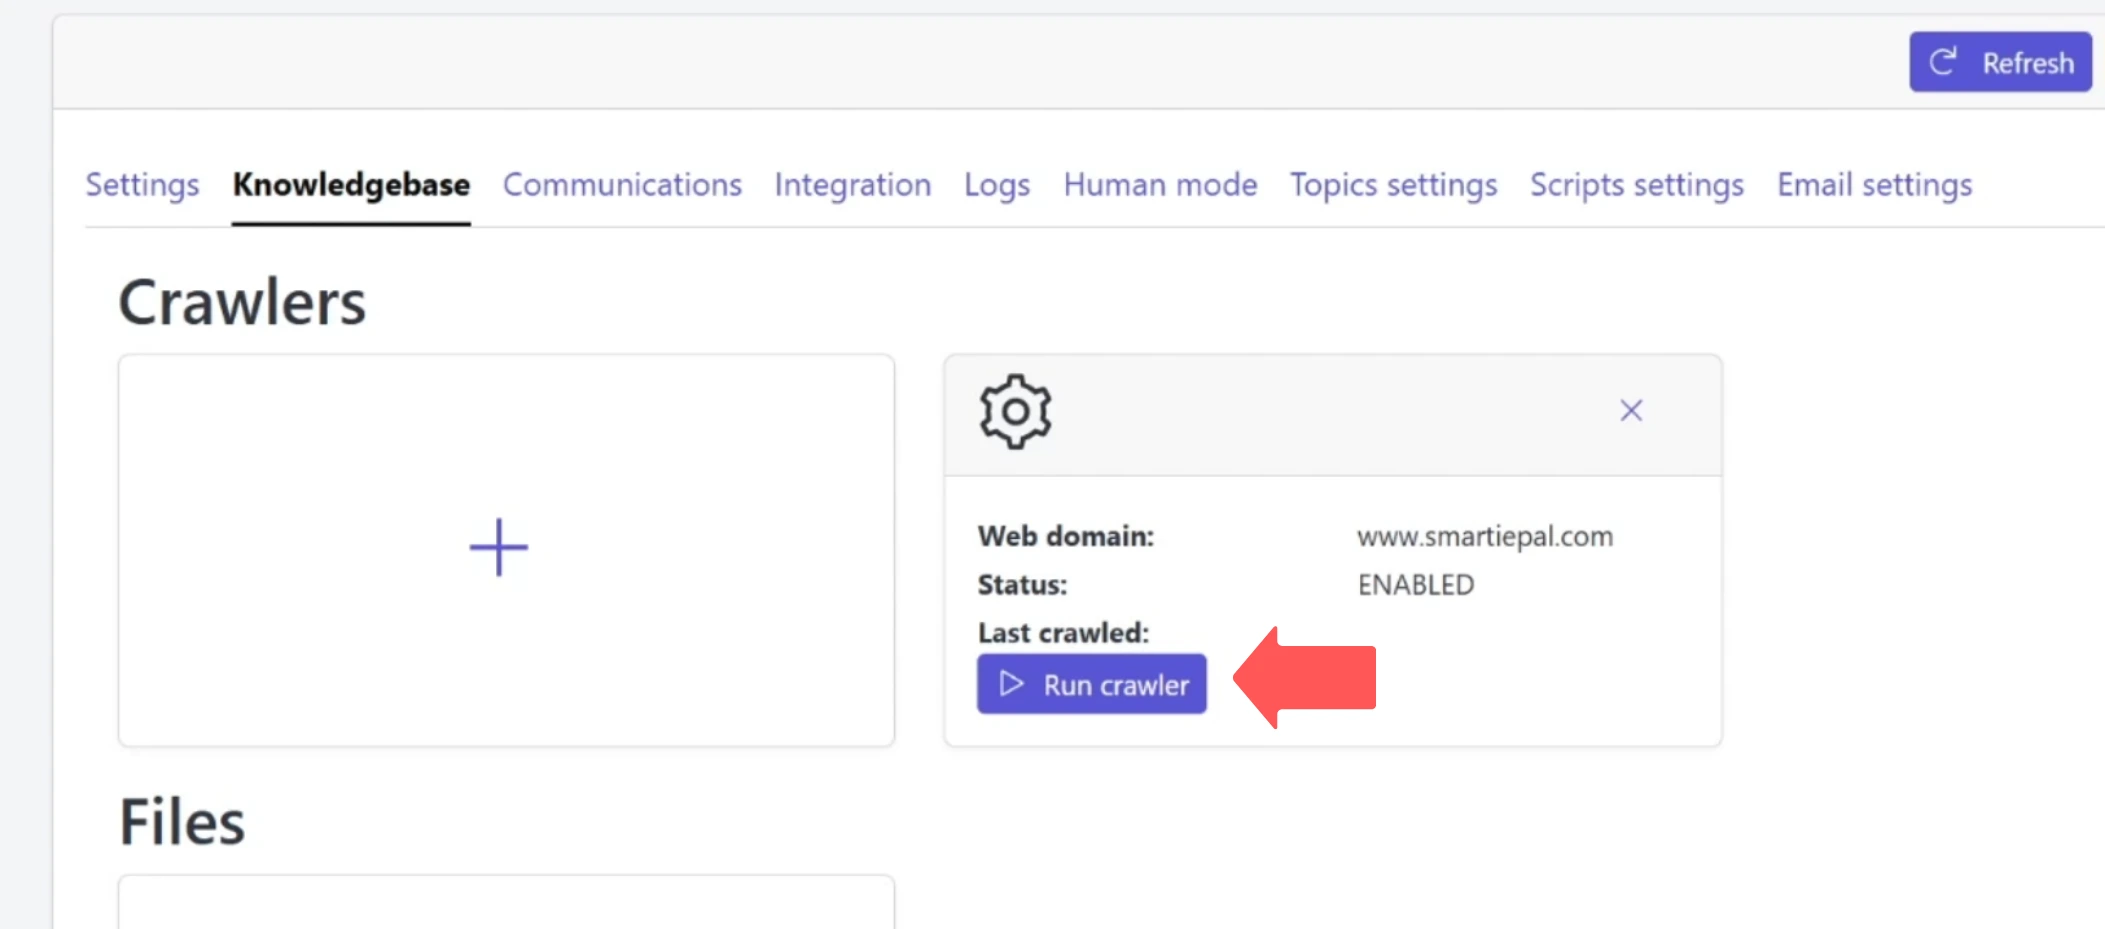Viewport: 2105px width, 929px height.
Task: Click the Crawlers section heading
Action: click(241, 300)
